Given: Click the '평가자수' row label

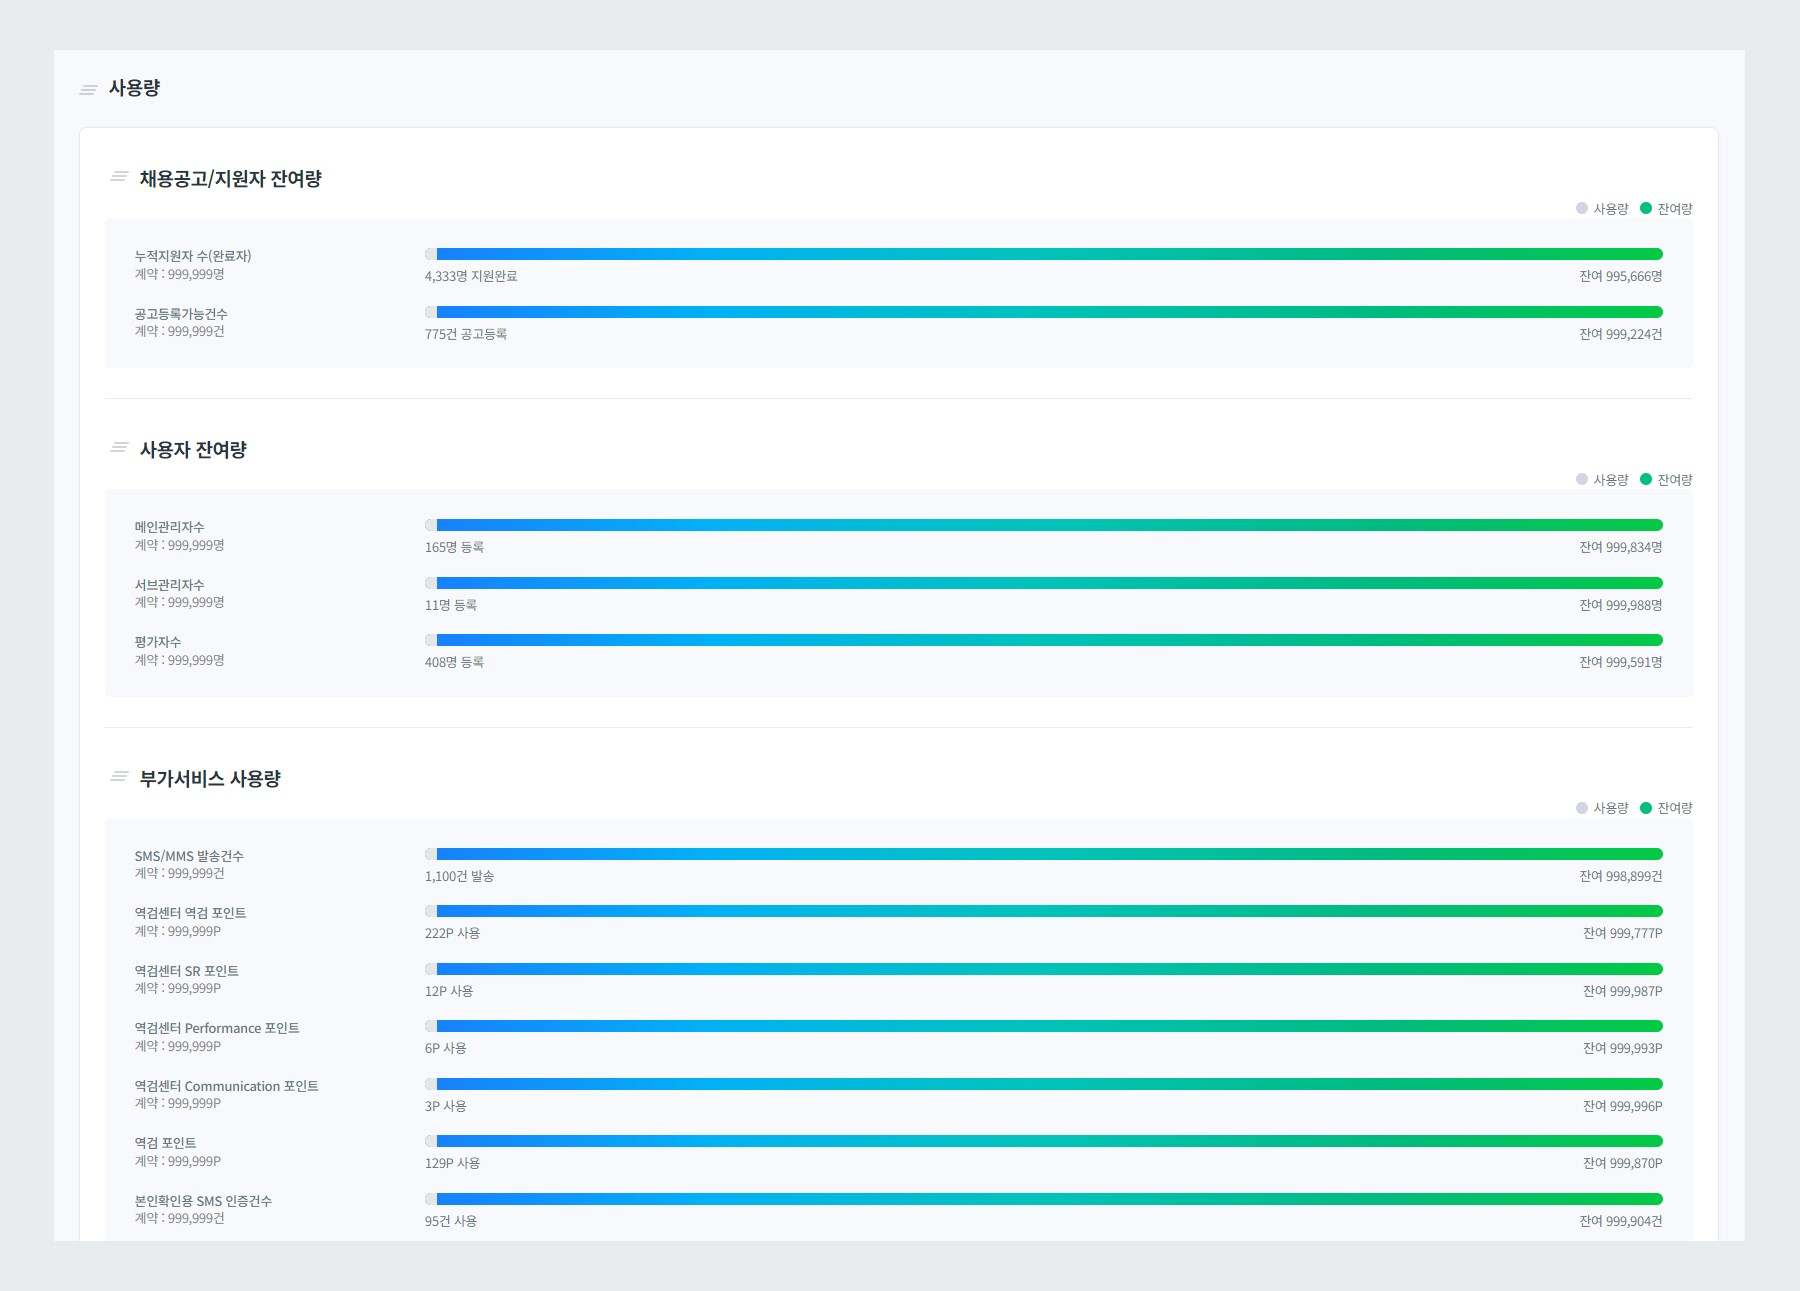Looking at the screenshot, I should click(158, 642).
